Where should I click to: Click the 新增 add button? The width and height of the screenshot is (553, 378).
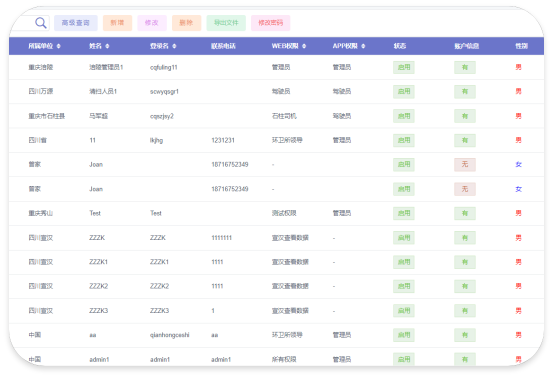point(117,23)
